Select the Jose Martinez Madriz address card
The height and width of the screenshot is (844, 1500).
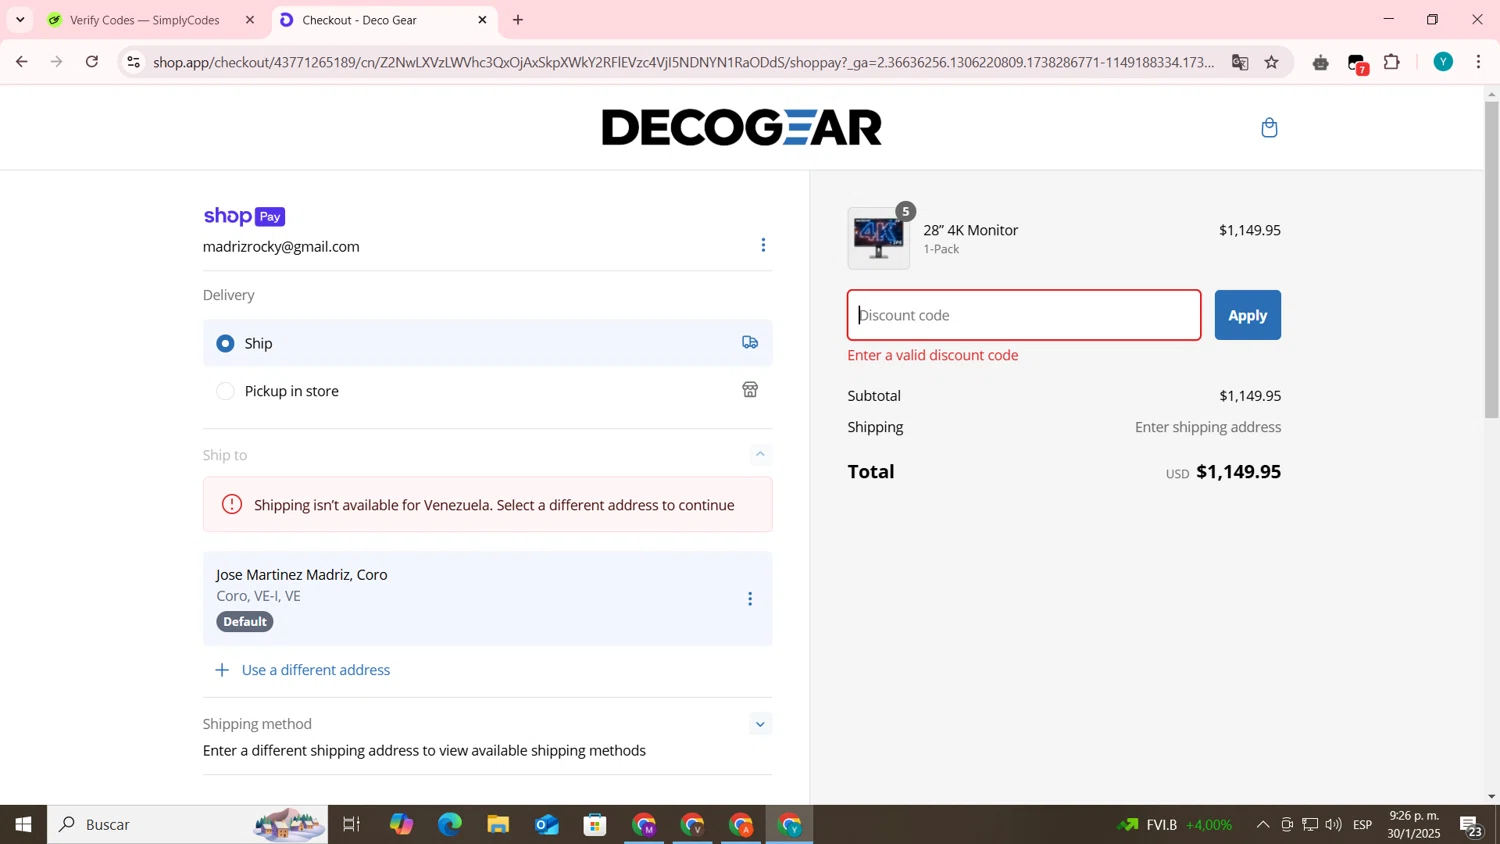[x=487, y=598]
